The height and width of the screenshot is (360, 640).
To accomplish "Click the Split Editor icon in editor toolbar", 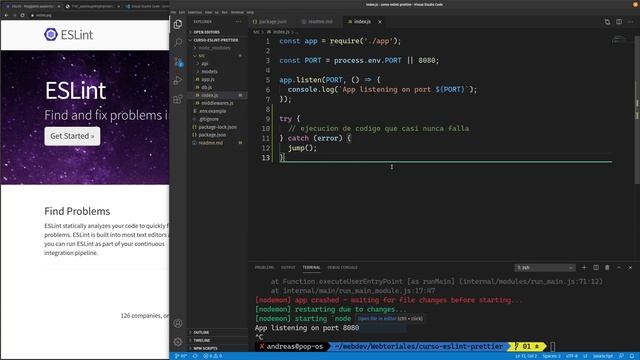I will pos(619,22).
